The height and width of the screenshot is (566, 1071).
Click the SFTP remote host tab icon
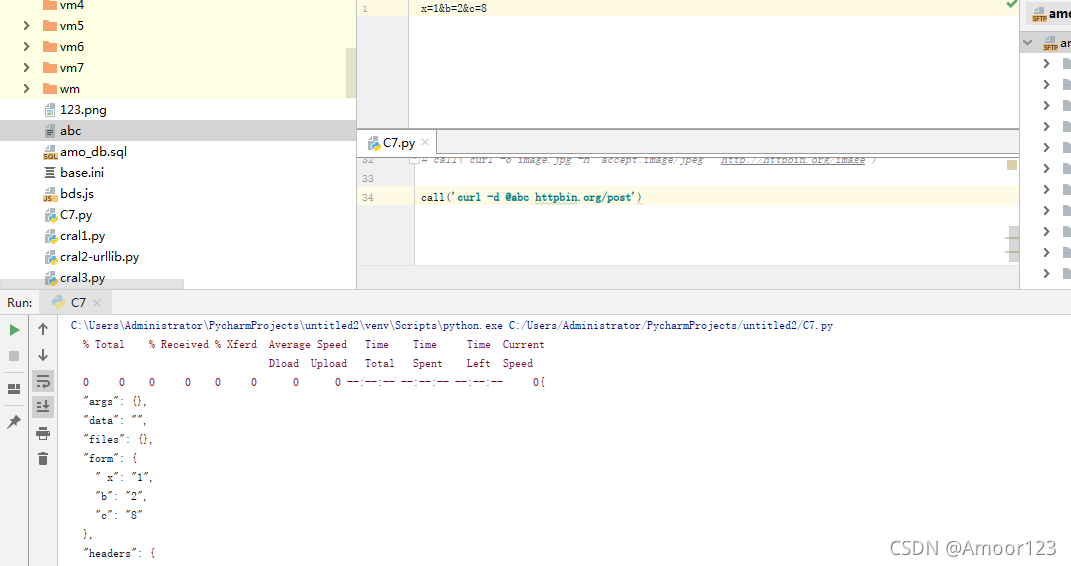point(1040,14)
